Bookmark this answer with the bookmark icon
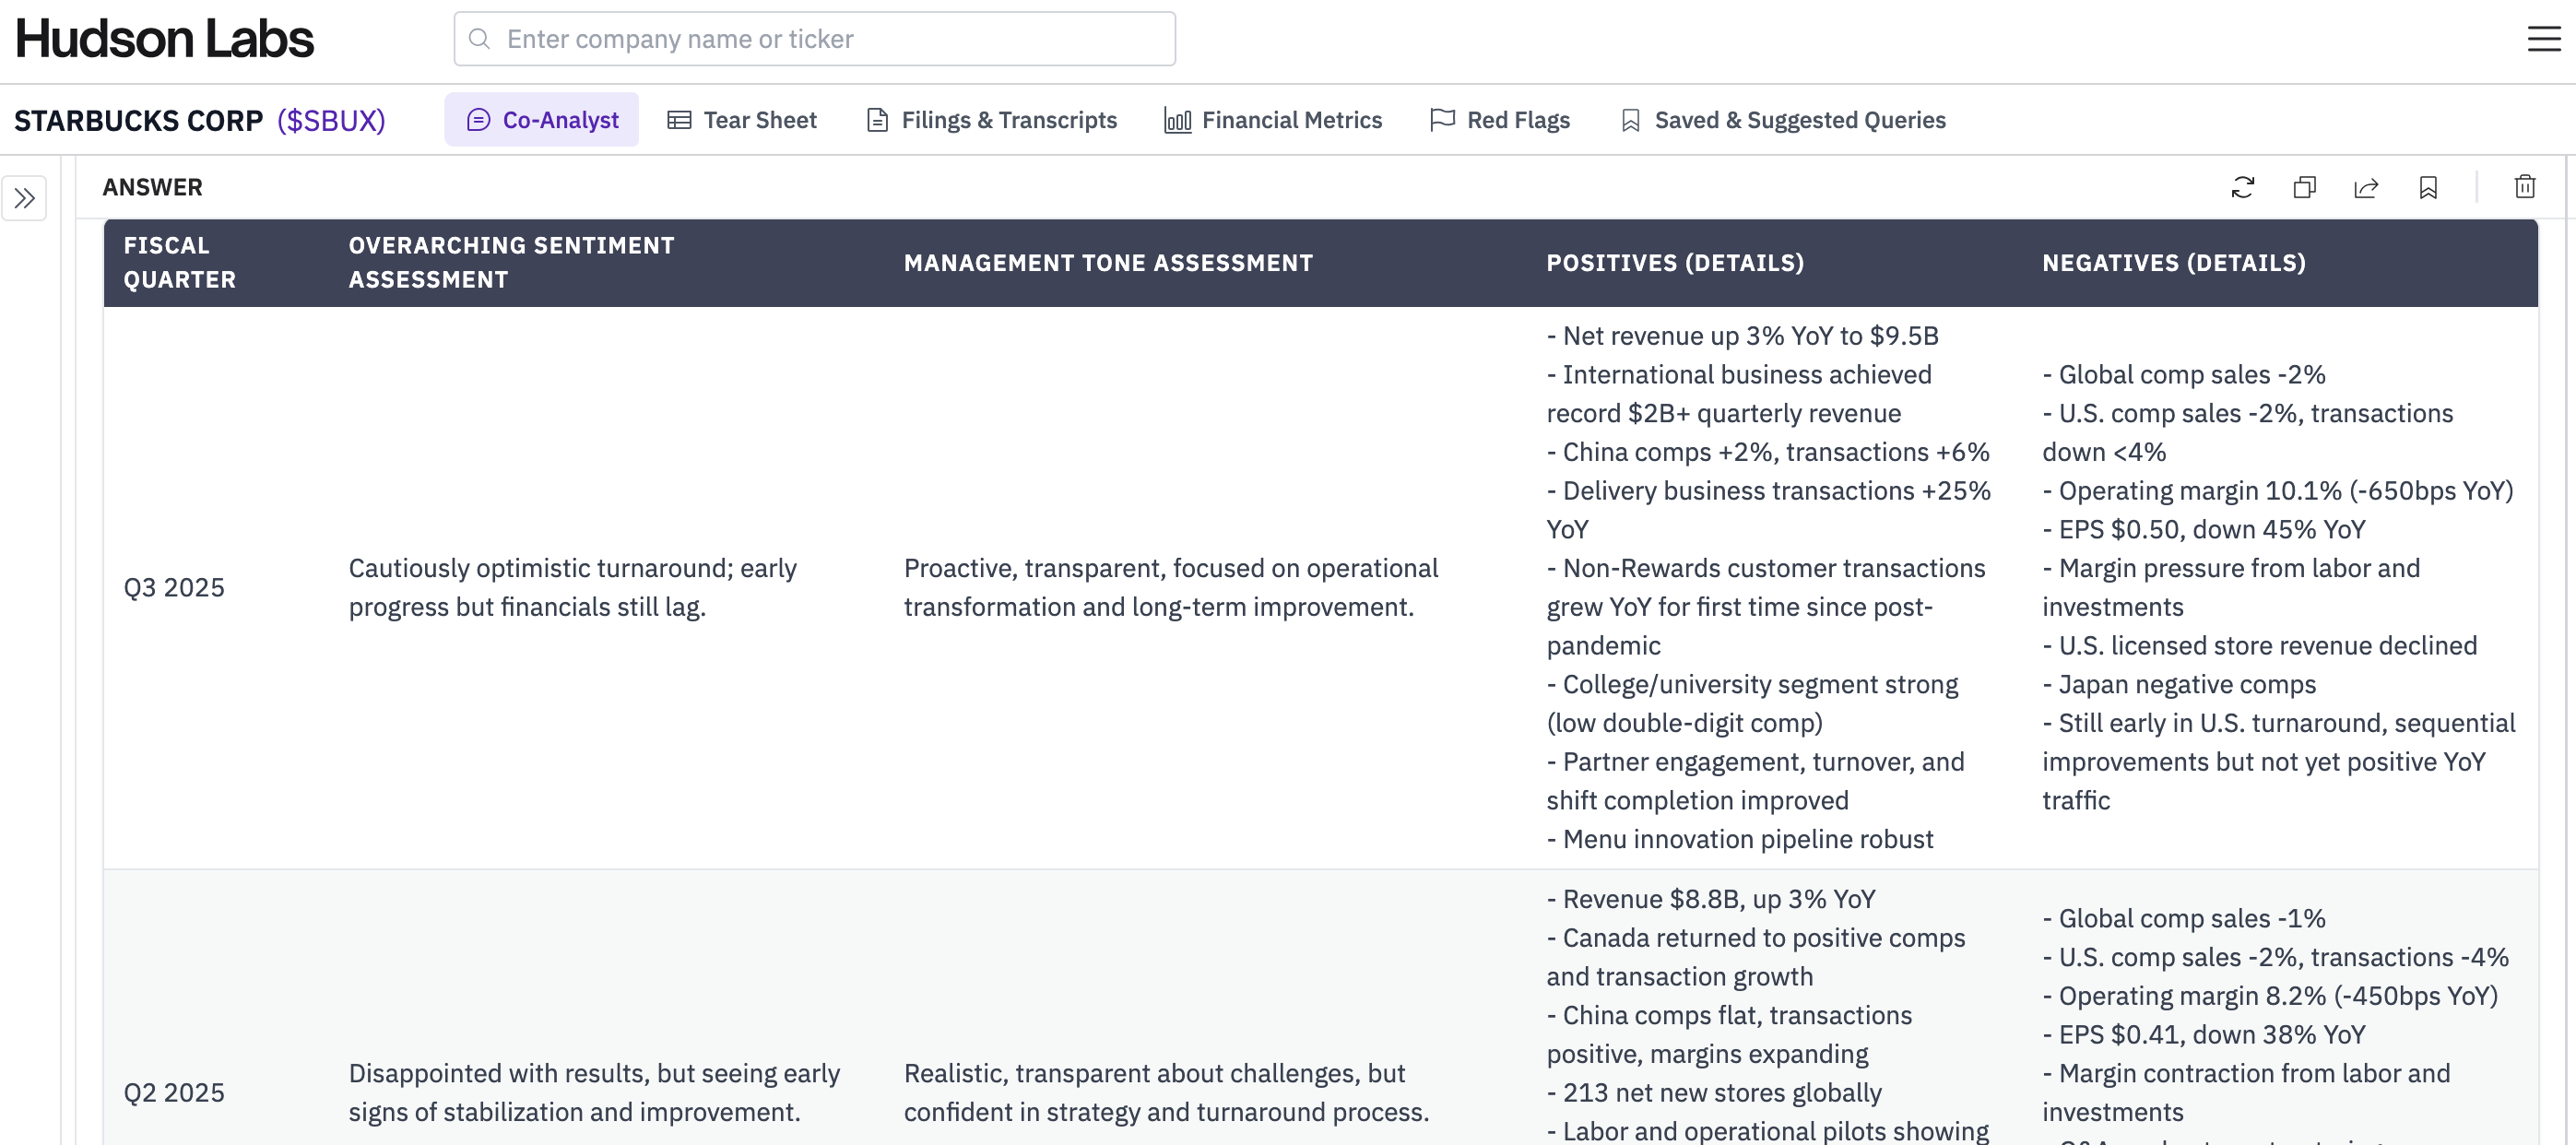This screenshot has height=1145, width=2576. (2428, 187)
